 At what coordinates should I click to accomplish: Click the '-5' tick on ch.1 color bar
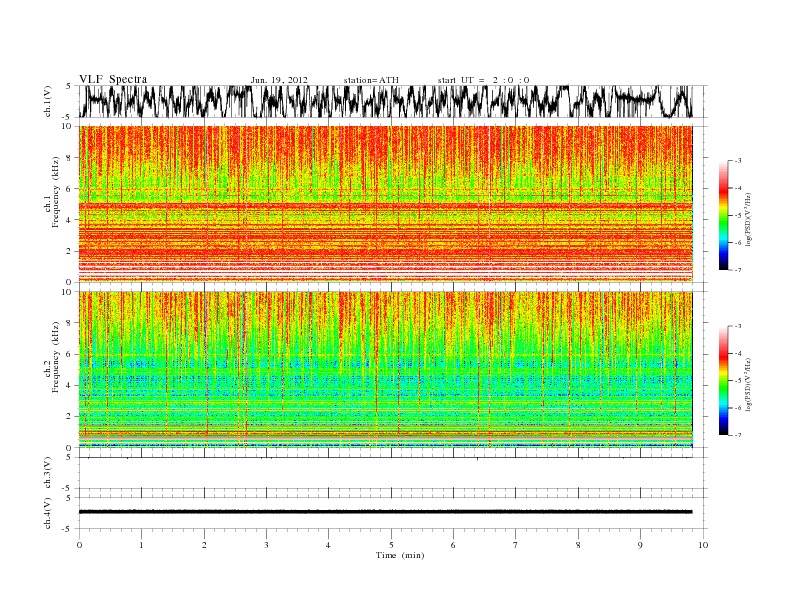point(738,216)
